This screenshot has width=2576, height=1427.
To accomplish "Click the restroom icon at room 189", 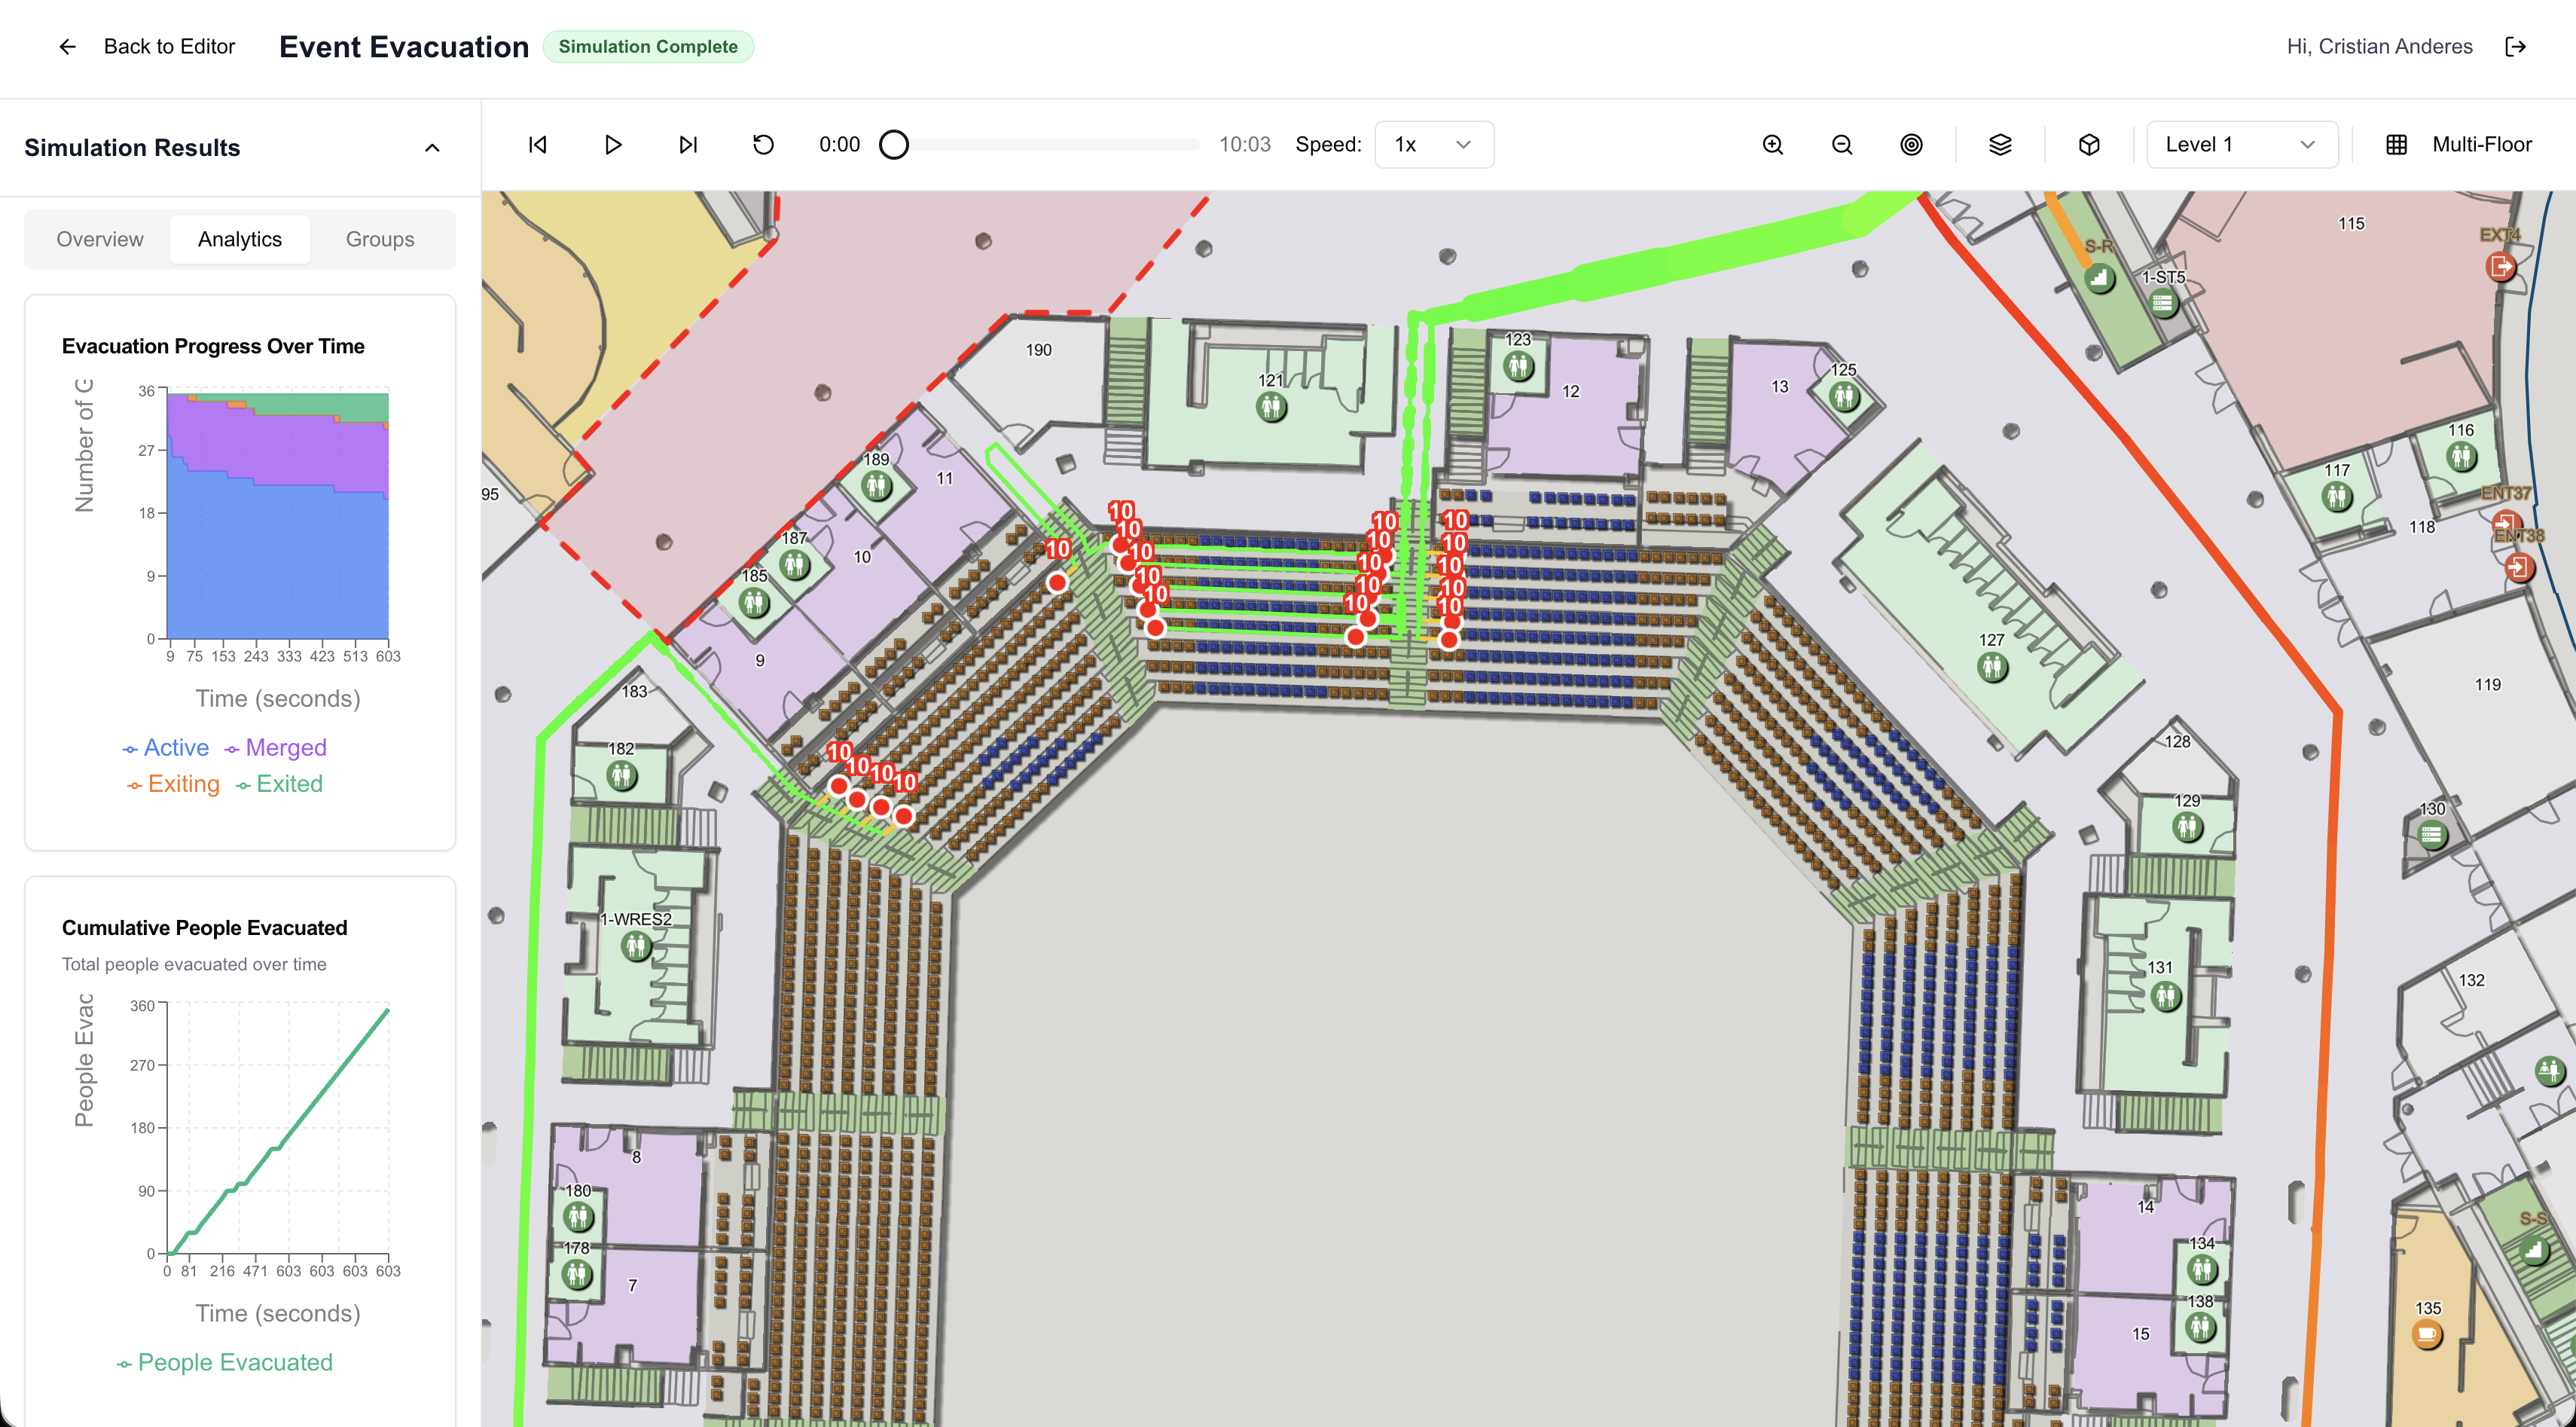I will coord(876,486).
